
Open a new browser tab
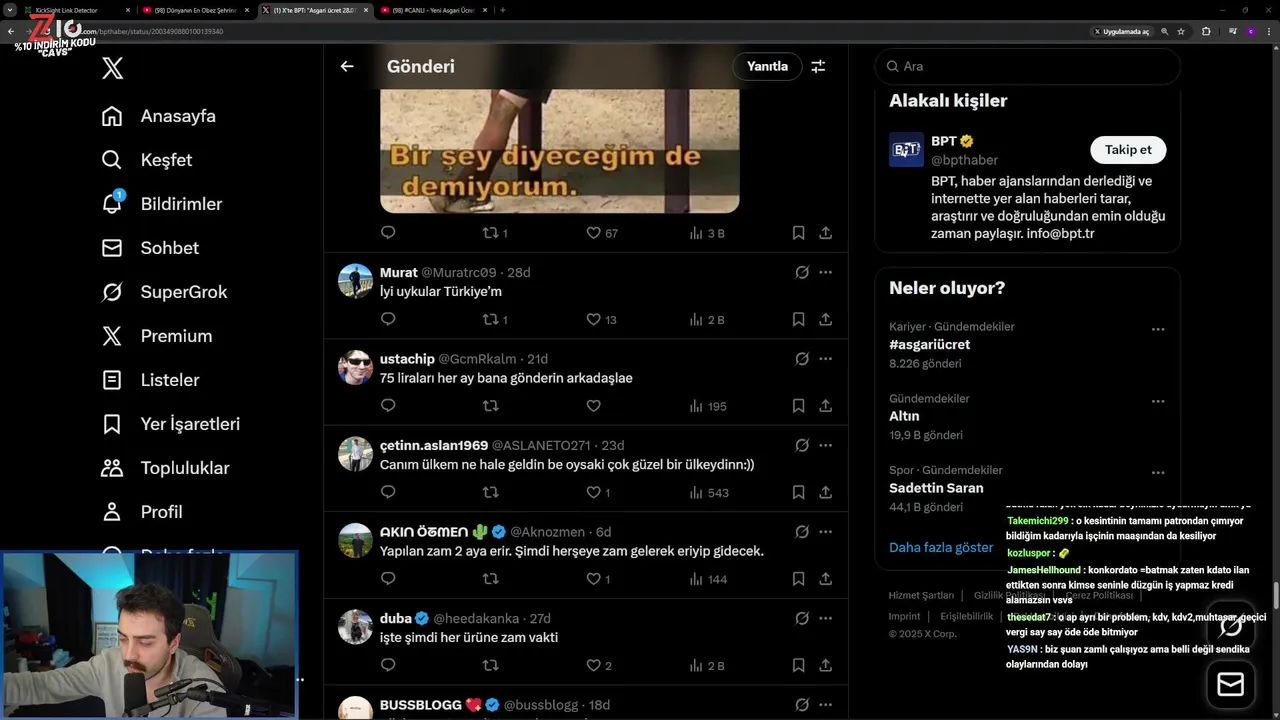pyautogui.click(x=502, y=10)
